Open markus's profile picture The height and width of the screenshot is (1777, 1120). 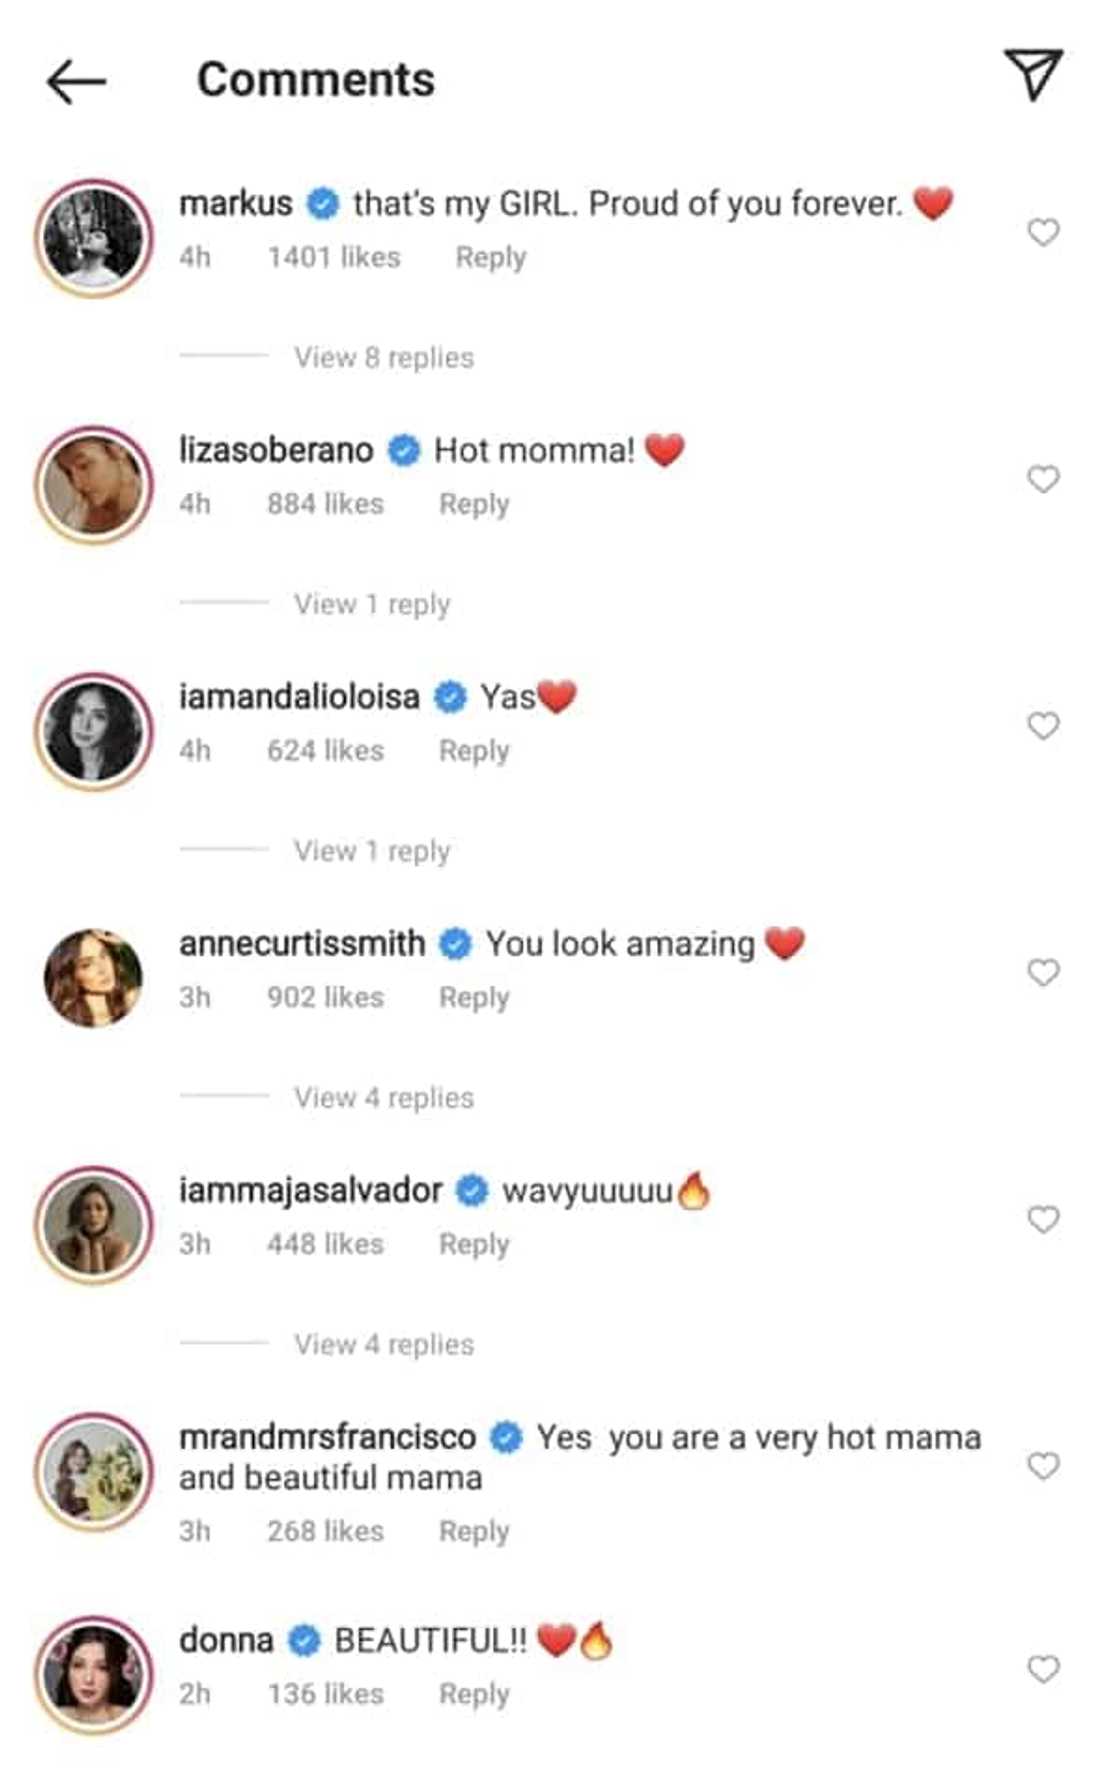(94, 238)
